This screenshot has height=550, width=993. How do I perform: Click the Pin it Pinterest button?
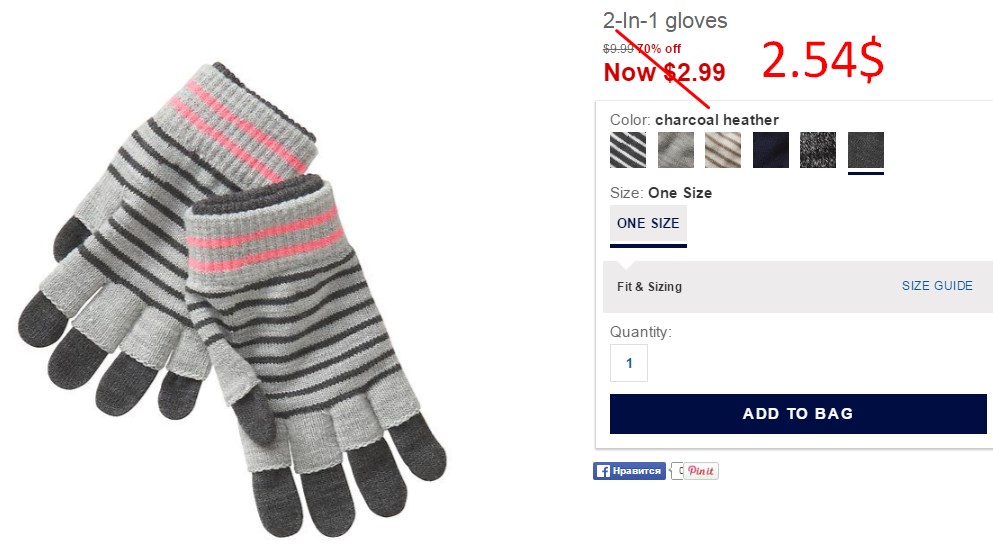tap(701, 471)
